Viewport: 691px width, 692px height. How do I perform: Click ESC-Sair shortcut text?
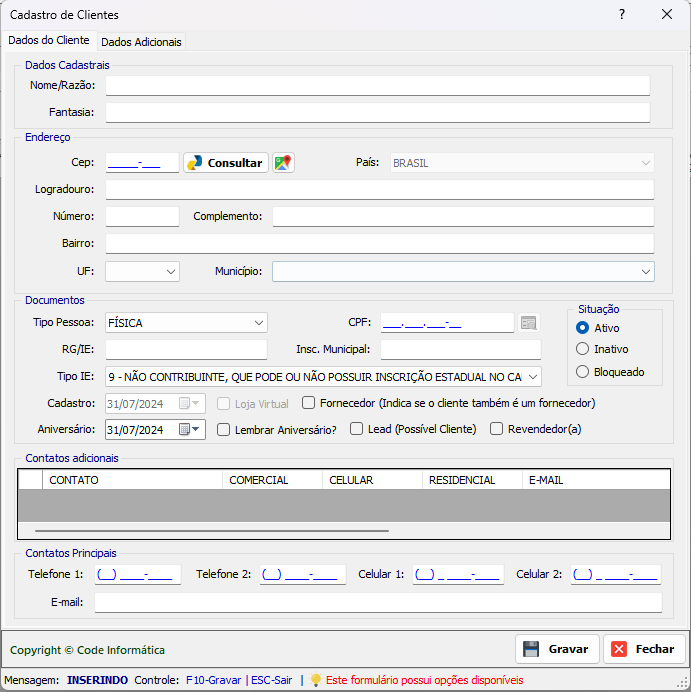[271, 680]
